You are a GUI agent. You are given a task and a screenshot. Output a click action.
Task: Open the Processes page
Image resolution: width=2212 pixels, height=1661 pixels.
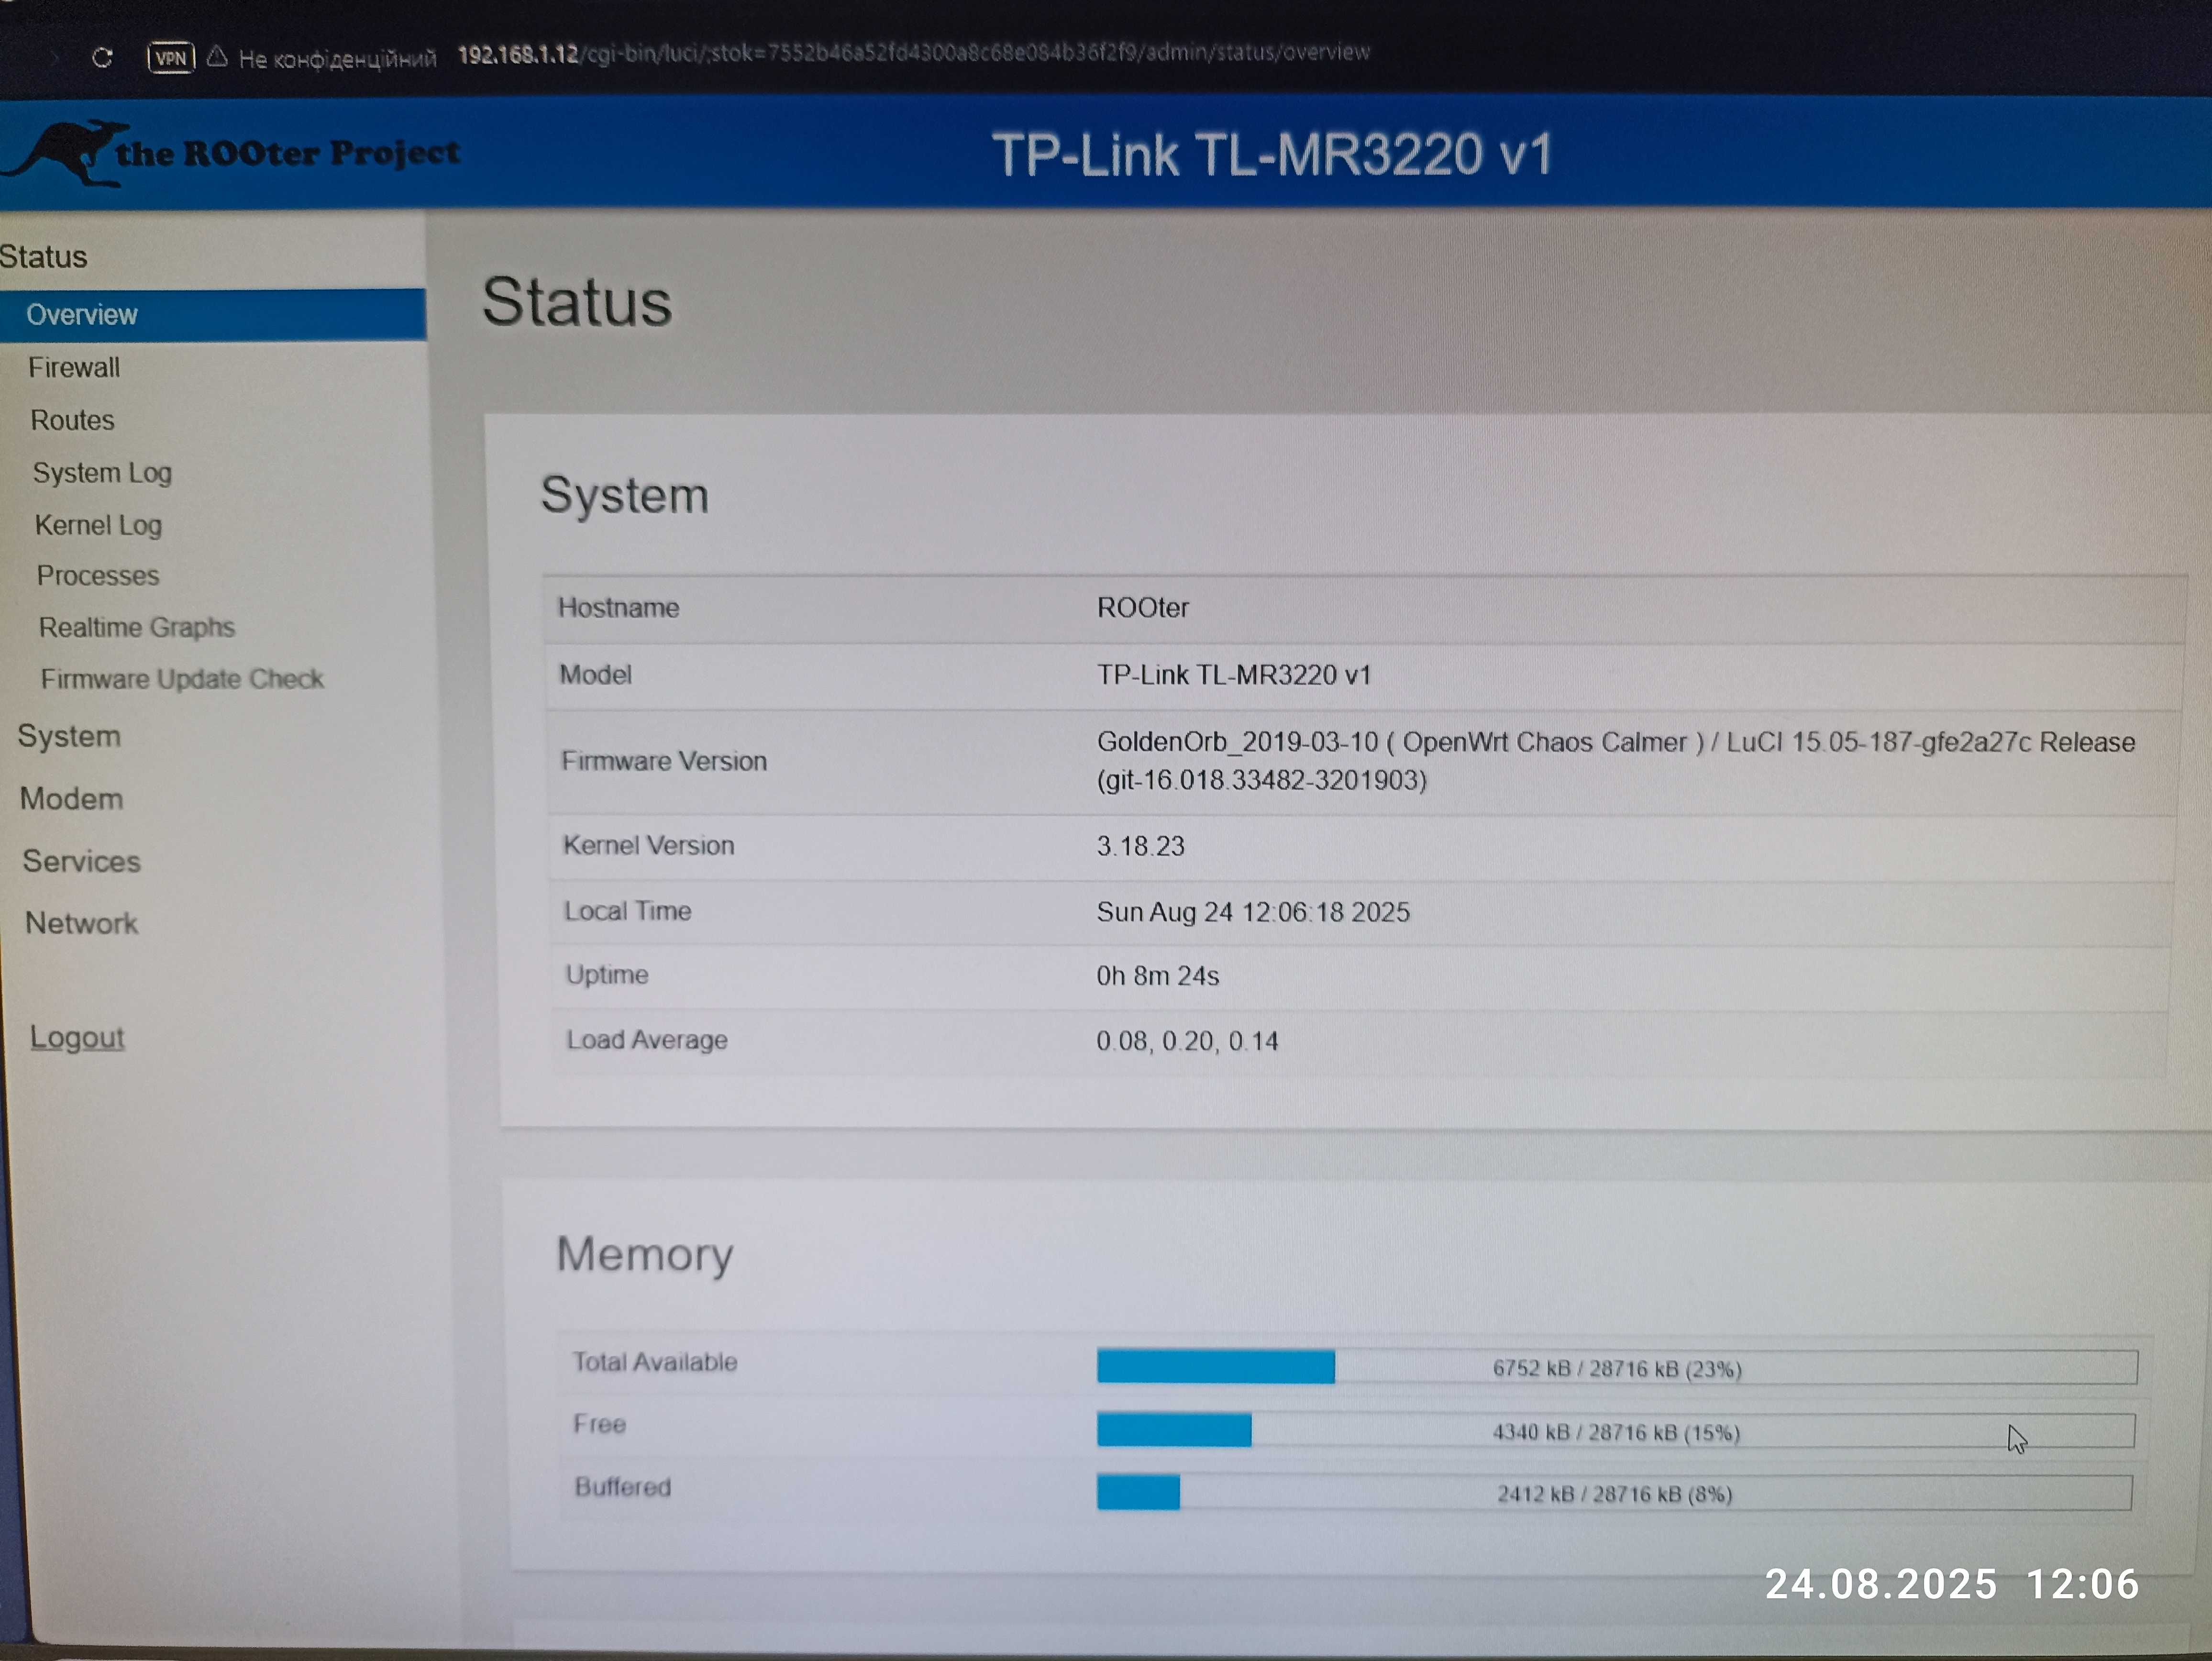(x=98, y=576)
